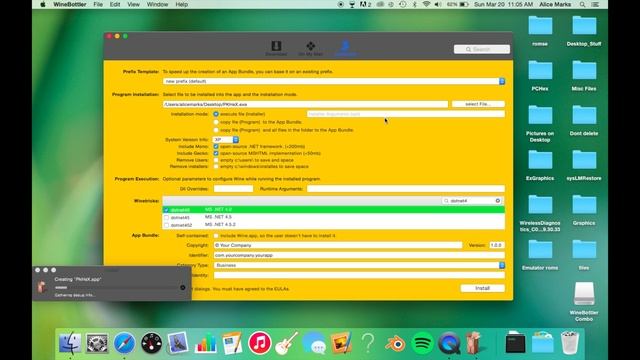Click the Runtime Arguments field
Screen dimensions: 640x360
click(406, 189)
